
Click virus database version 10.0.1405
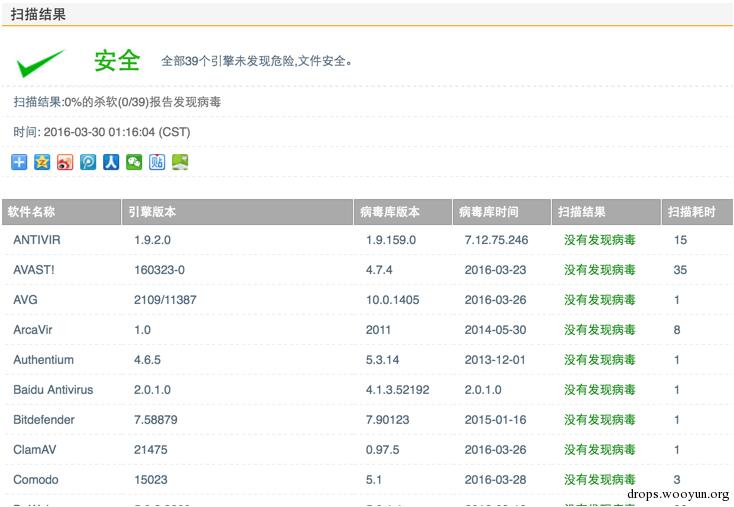click(393, 300)
